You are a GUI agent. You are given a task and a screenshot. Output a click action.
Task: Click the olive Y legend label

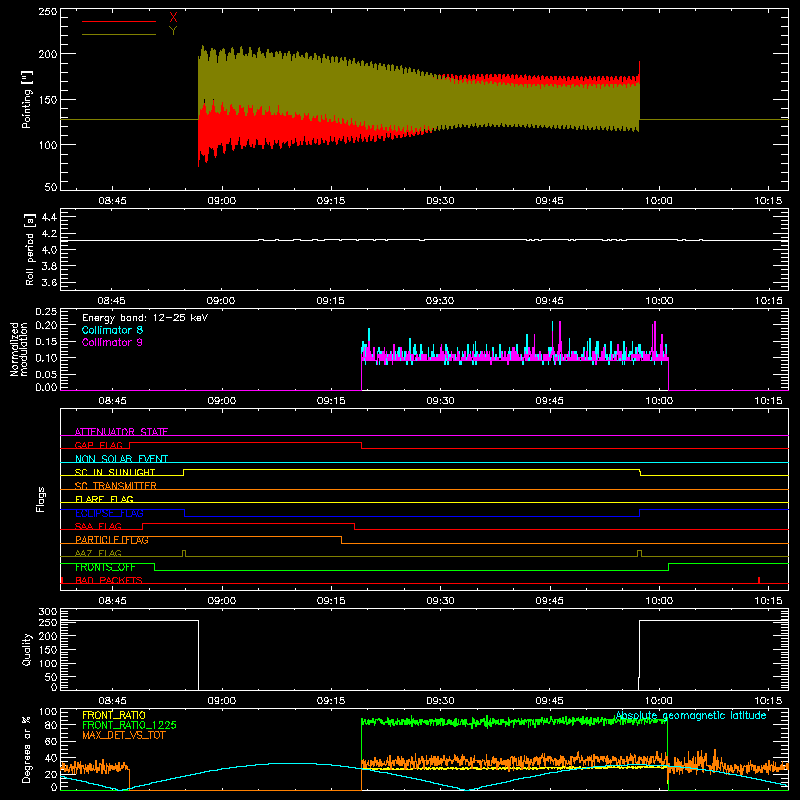coord(173,31)
